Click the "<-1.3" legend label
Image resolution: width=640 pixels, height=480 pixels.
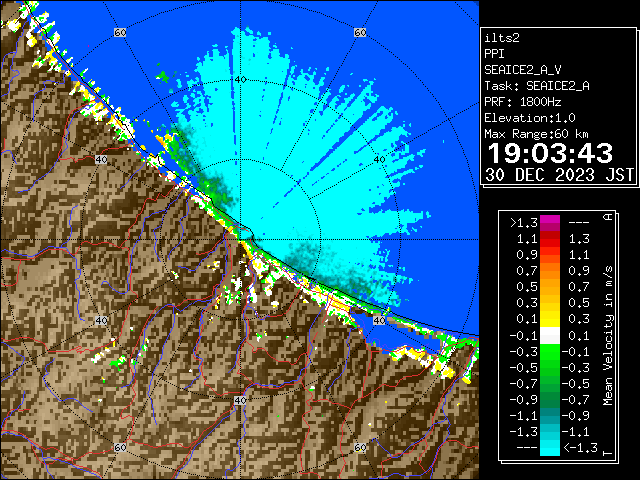(x=581, y=448)
